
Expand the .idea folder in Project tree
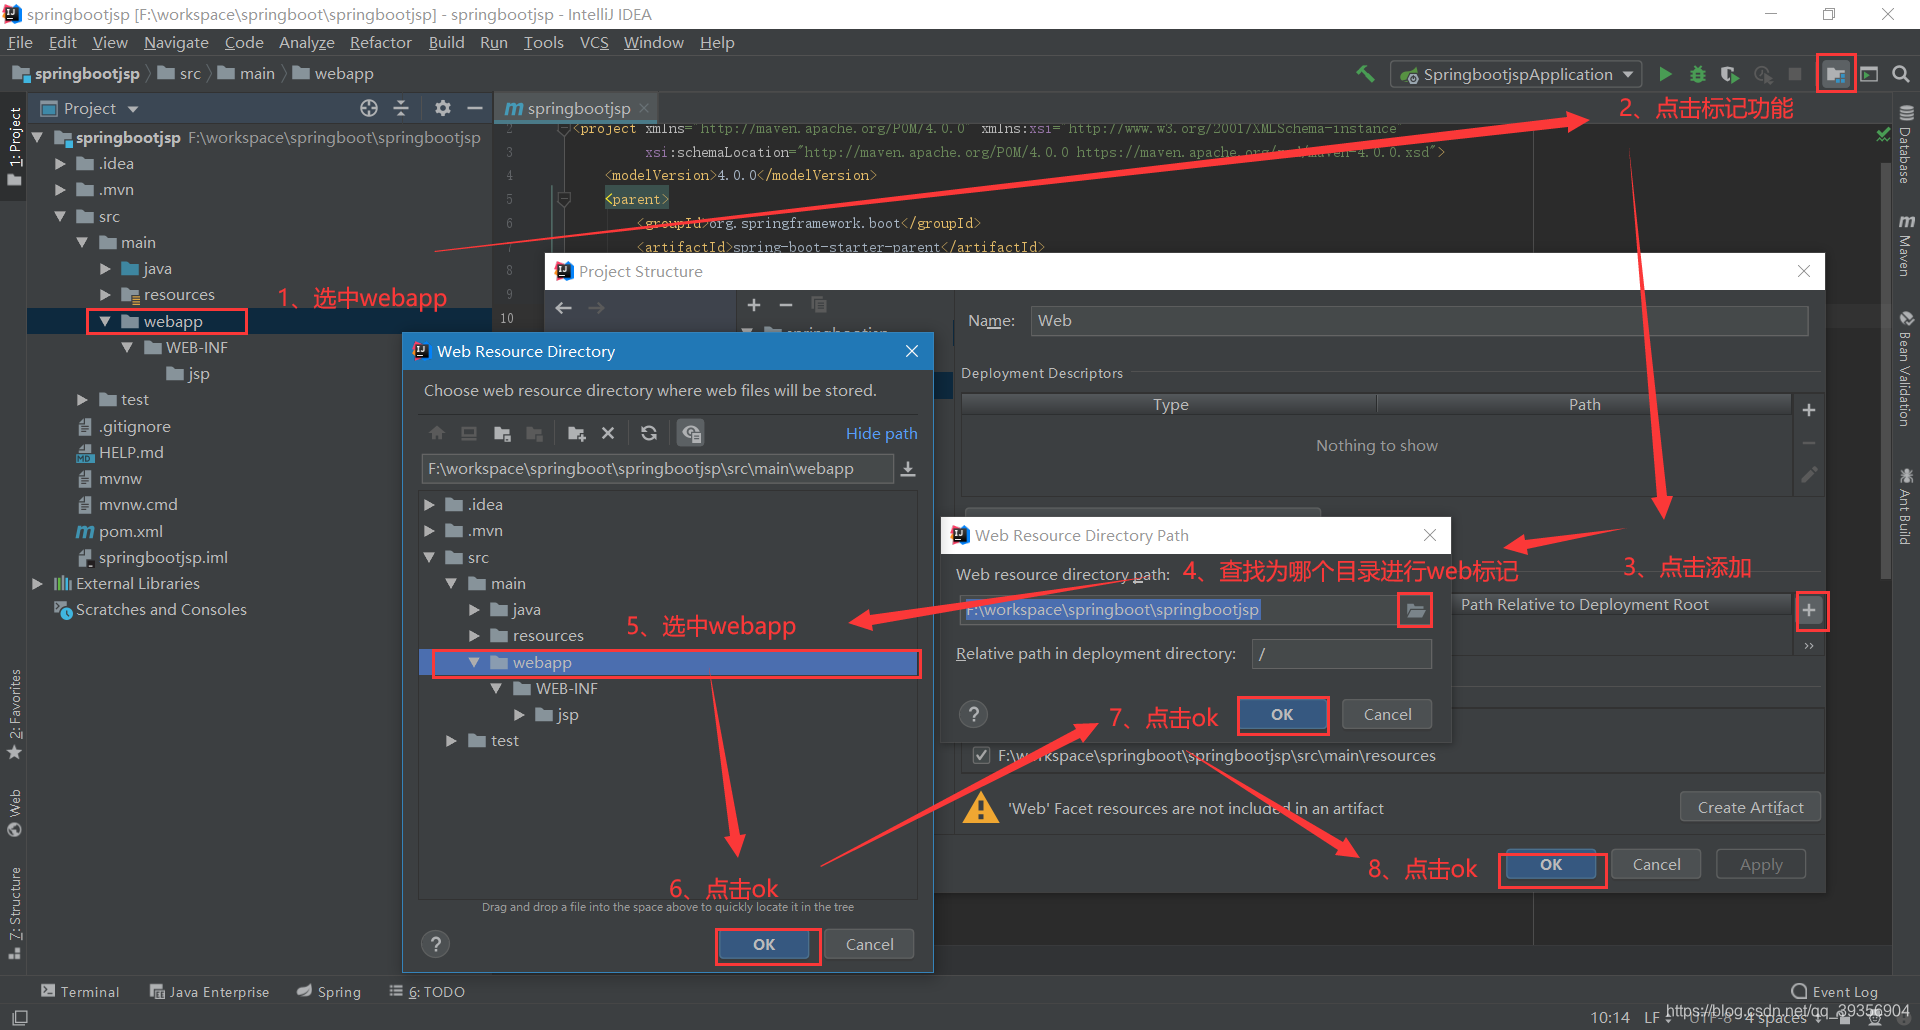click(61, 164)
